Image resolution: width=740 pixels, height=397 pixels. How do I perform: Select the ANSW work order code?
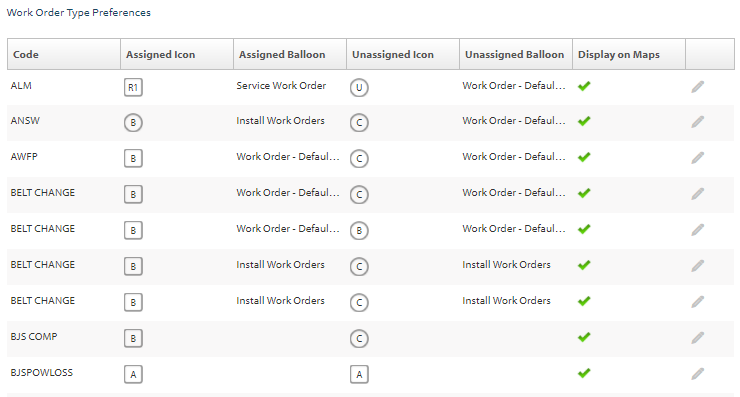point(25,120)
